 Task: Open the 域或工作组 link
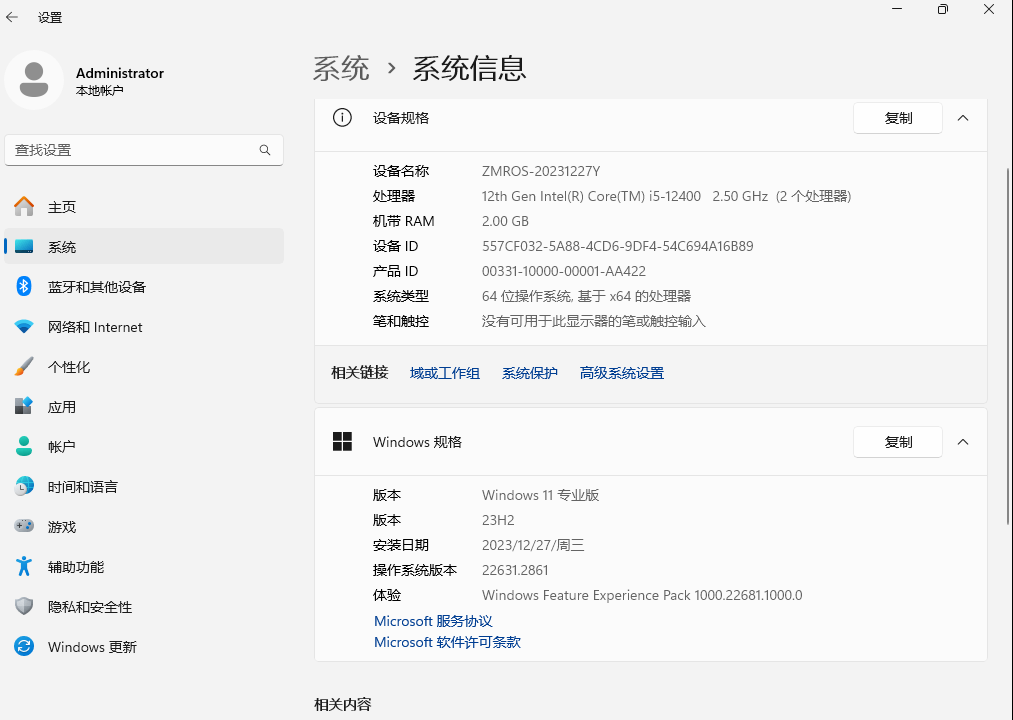444,373
